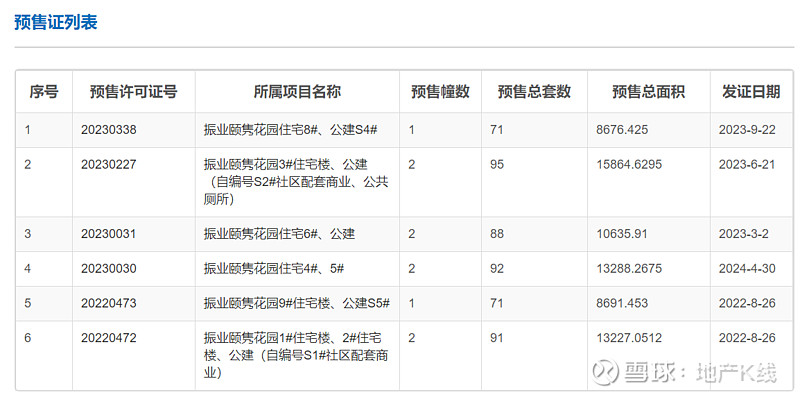
Task: Click building count in permit 20230031 row
Action: click(412, 234)
